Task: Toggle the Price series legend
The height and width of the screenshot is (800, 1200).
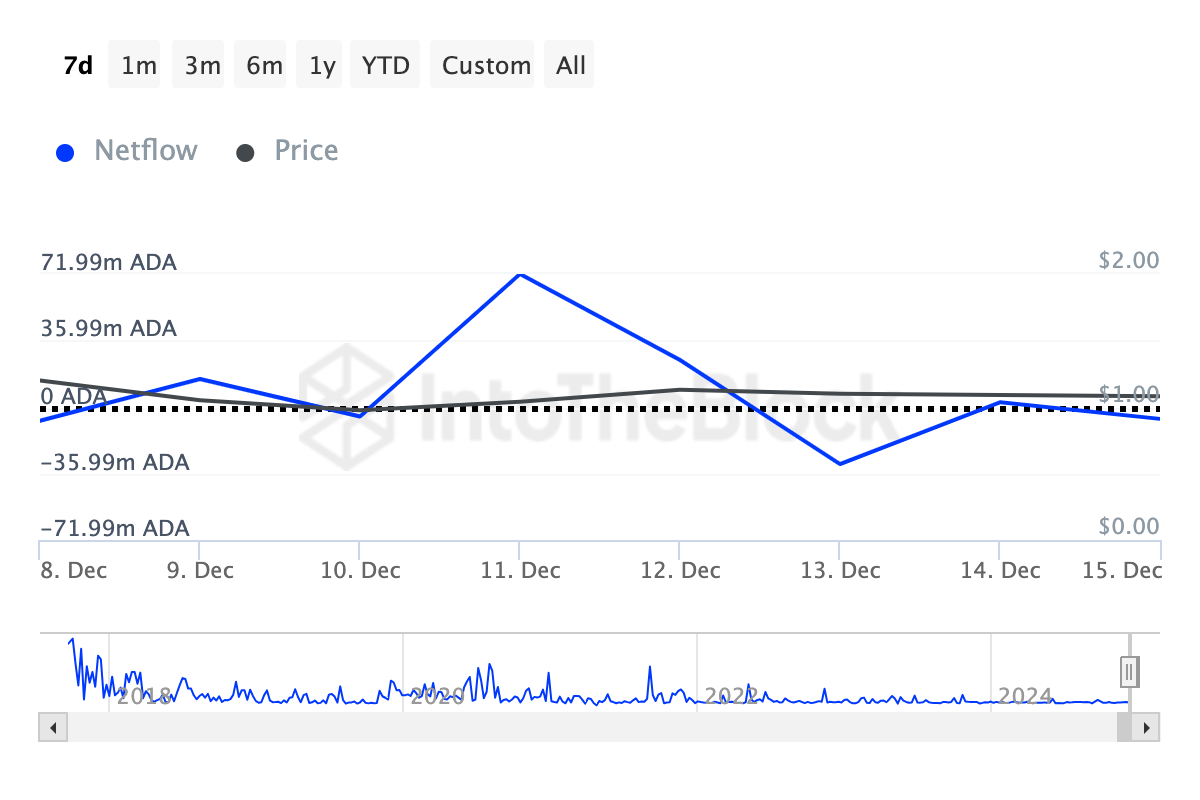Action: [306, 151]
